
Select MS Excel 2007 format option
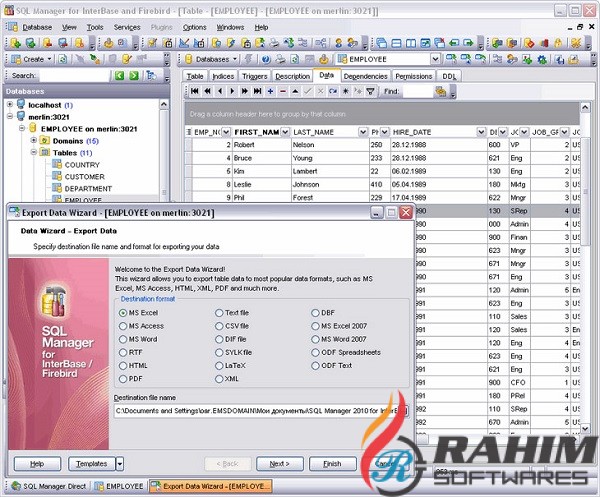point(339,326)
